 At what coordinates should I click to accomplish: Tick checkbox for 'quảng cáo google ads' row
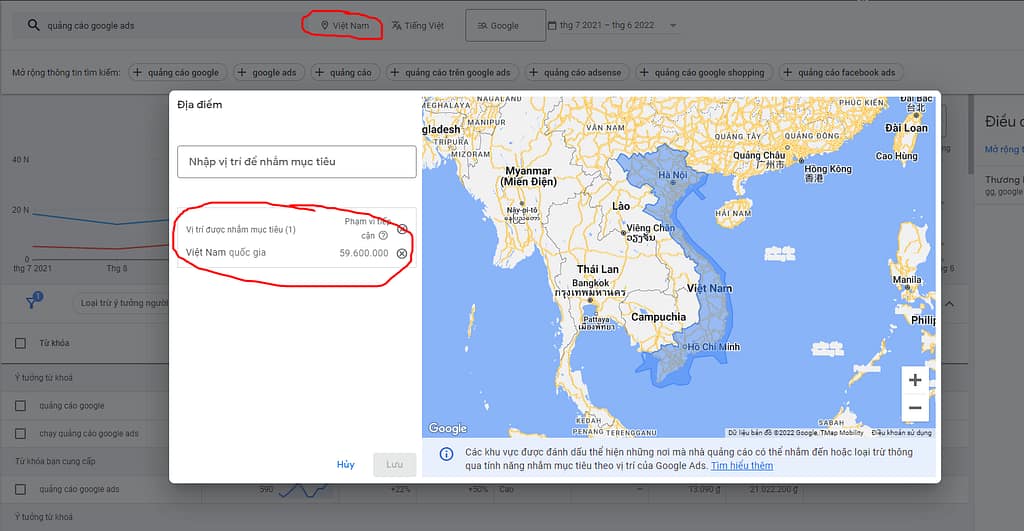click(21, 489)
